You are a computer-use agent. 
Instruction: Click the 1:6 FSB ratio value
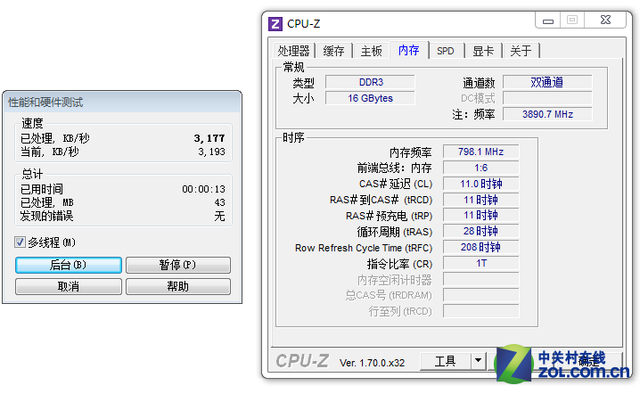pos(481,168)
